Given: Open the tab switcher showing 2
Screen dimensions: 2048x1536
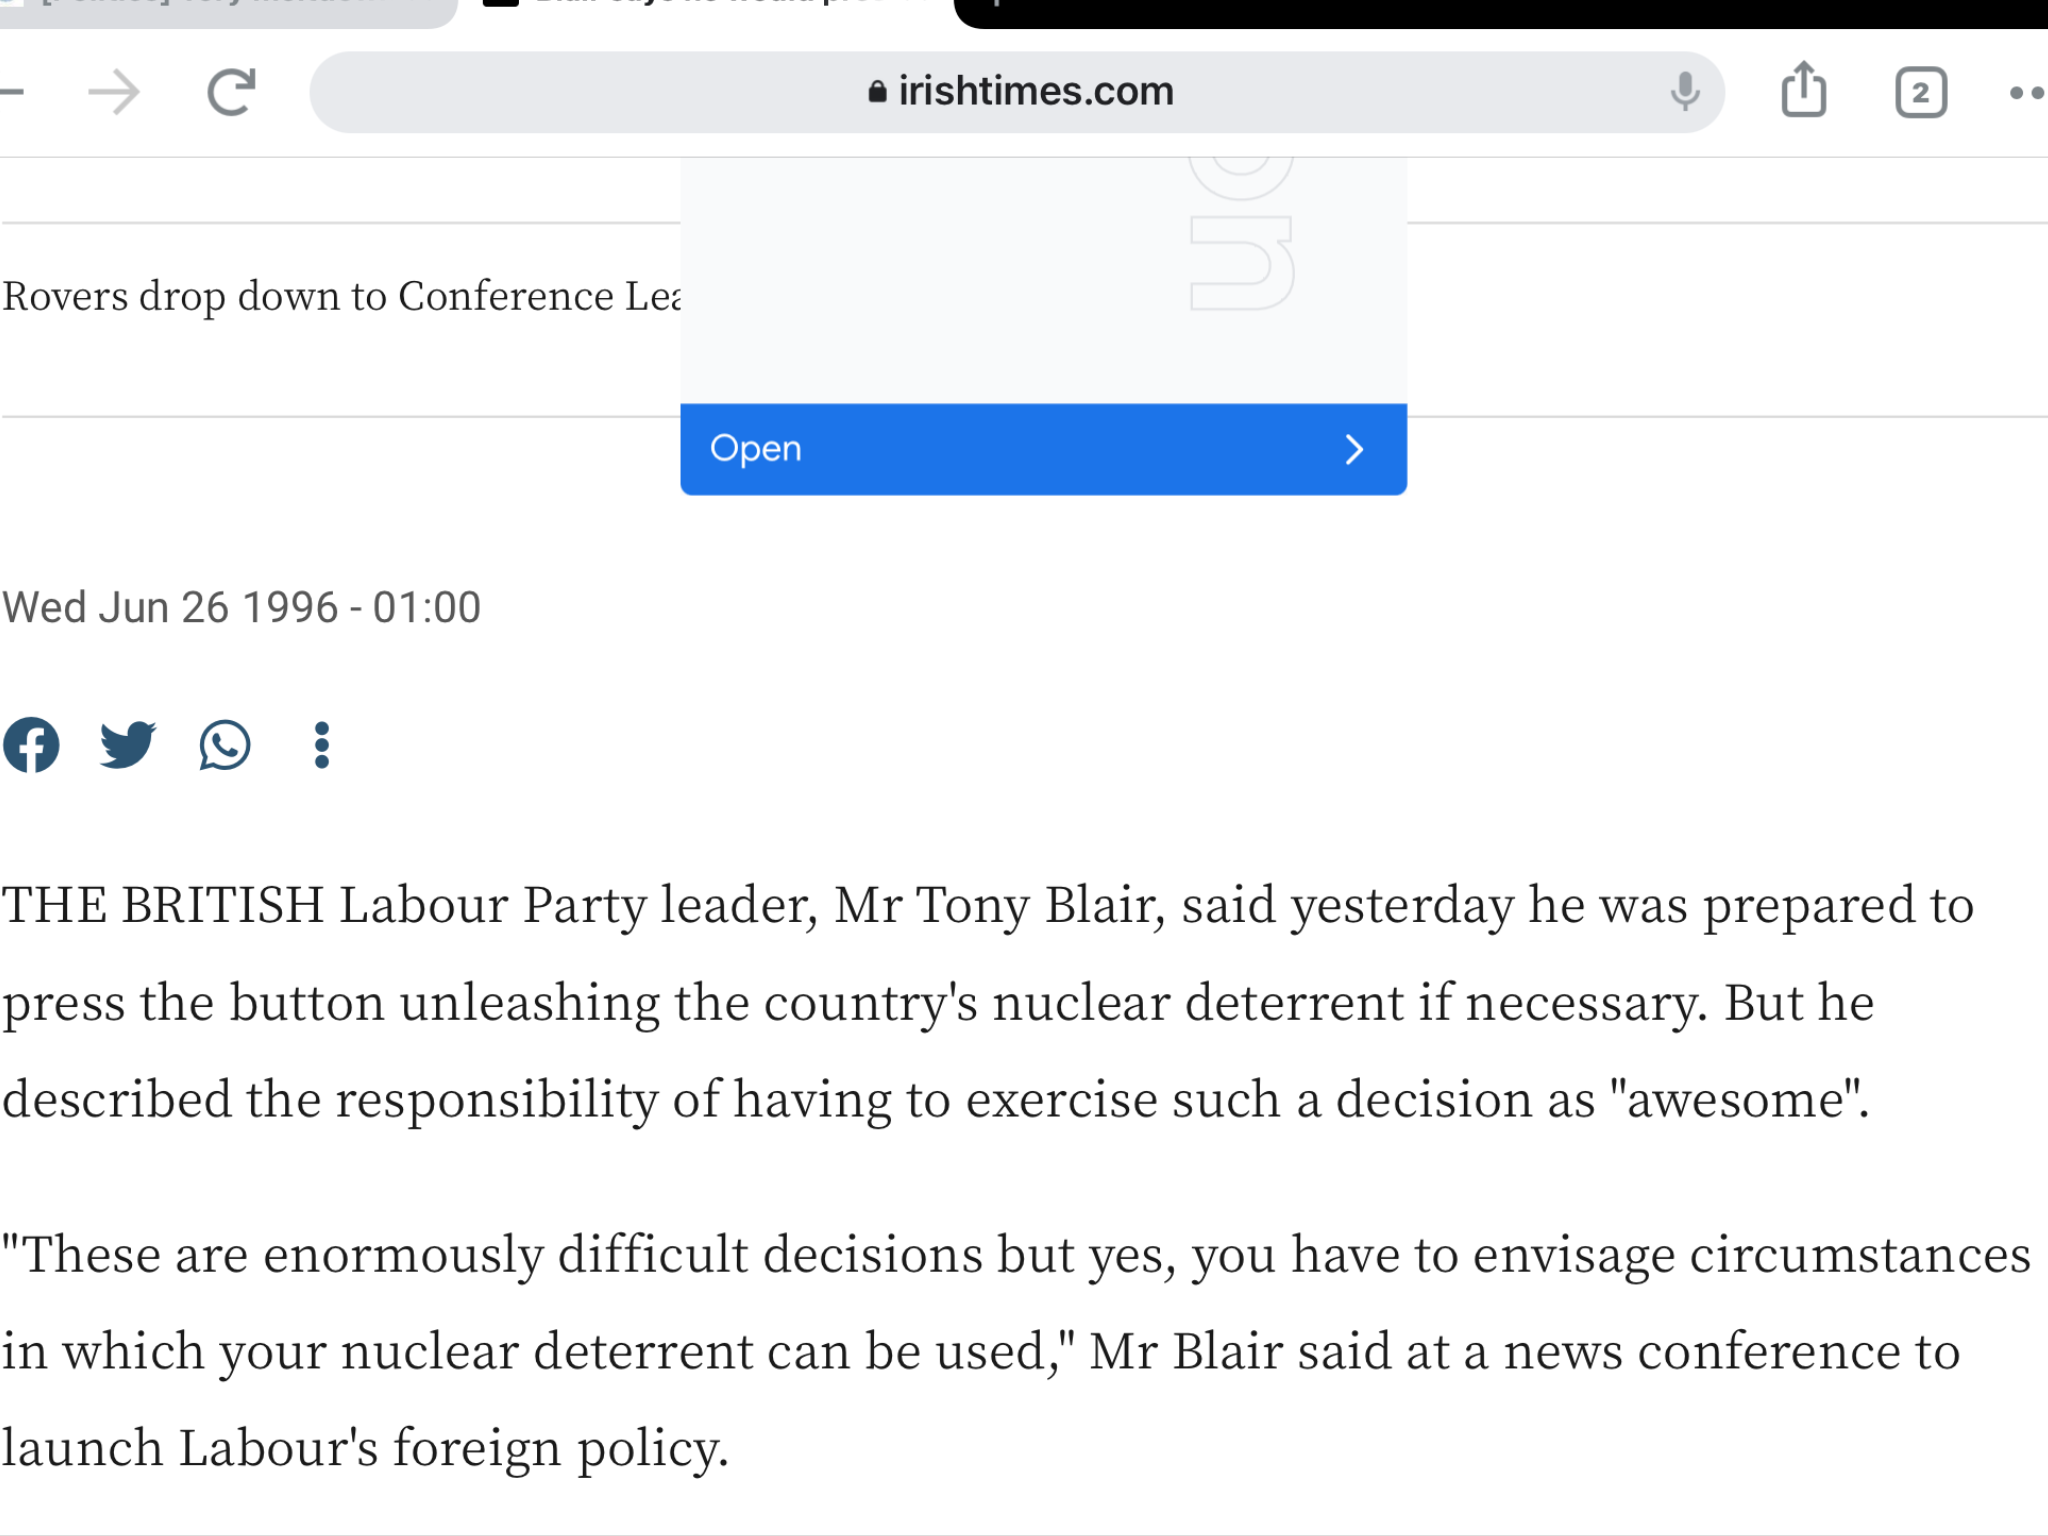Looking at the screenshot, I should (1921, 93).
